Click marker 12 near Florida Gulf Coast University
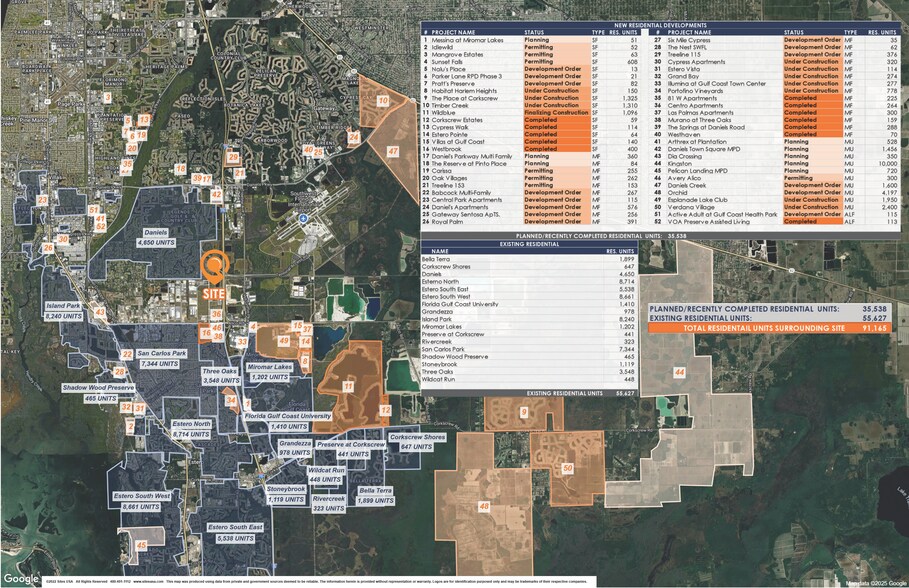 [x=385, y=410]
